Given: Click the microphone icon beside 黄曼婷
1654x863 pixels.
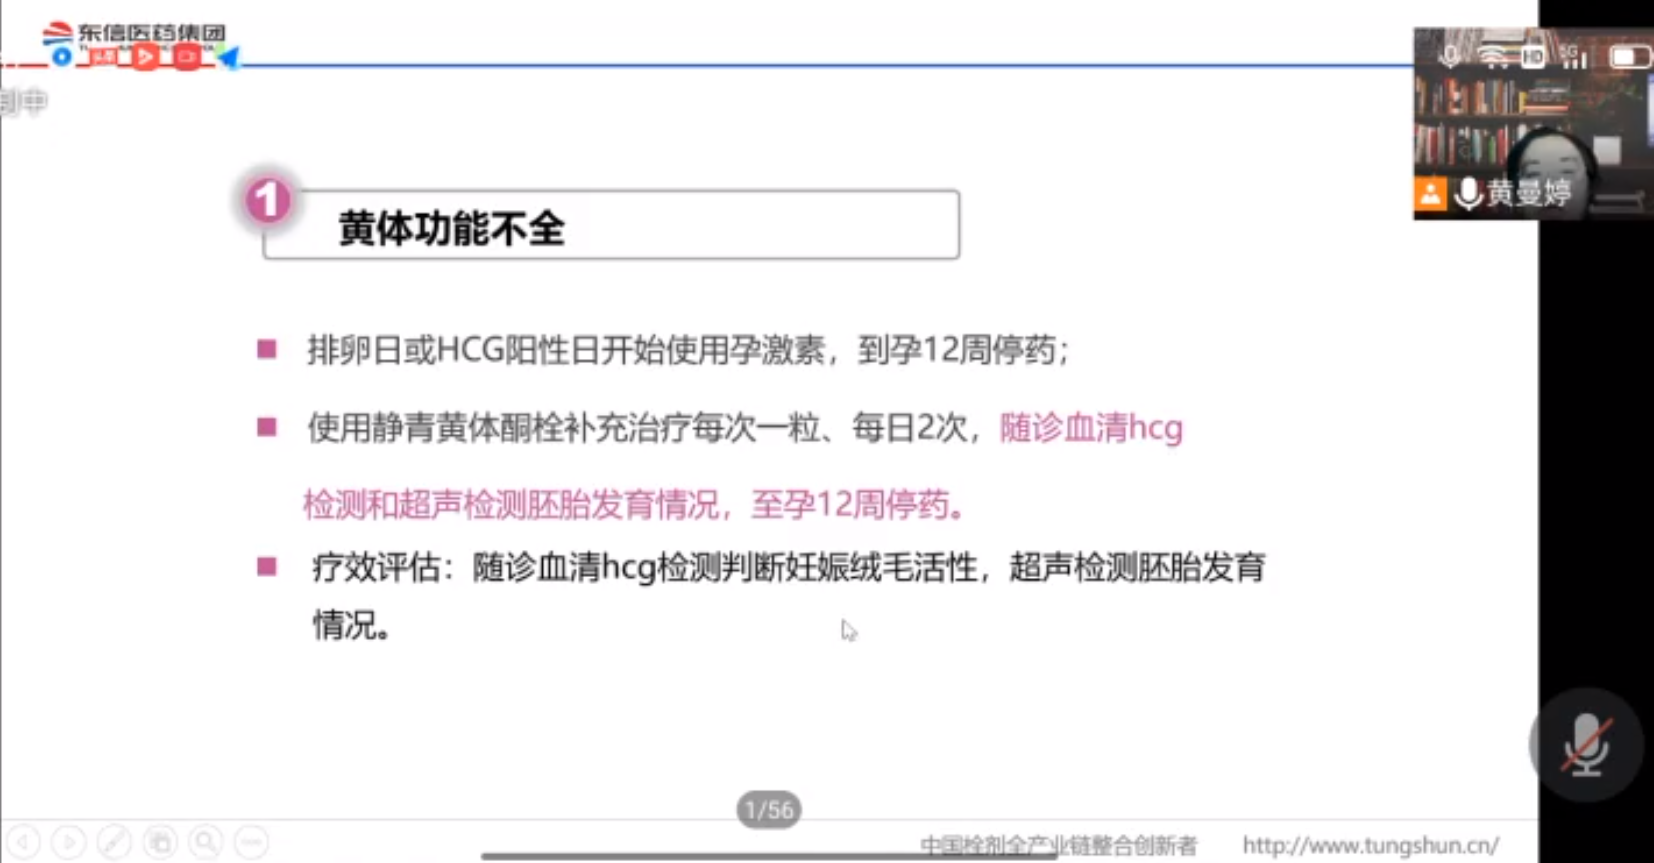Looking at the screenshot, I should (1468, 193).
